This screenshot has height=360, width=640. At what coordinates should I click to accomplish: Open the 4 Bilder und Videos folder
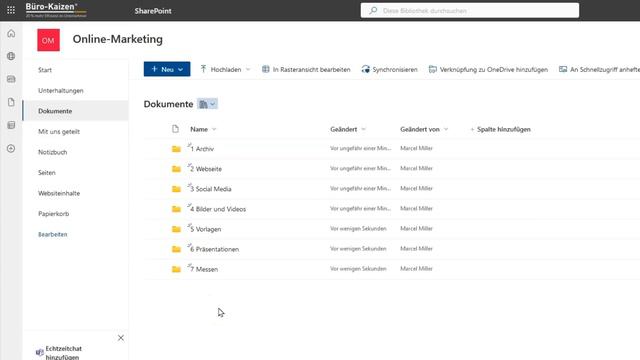tap(218, 209)
